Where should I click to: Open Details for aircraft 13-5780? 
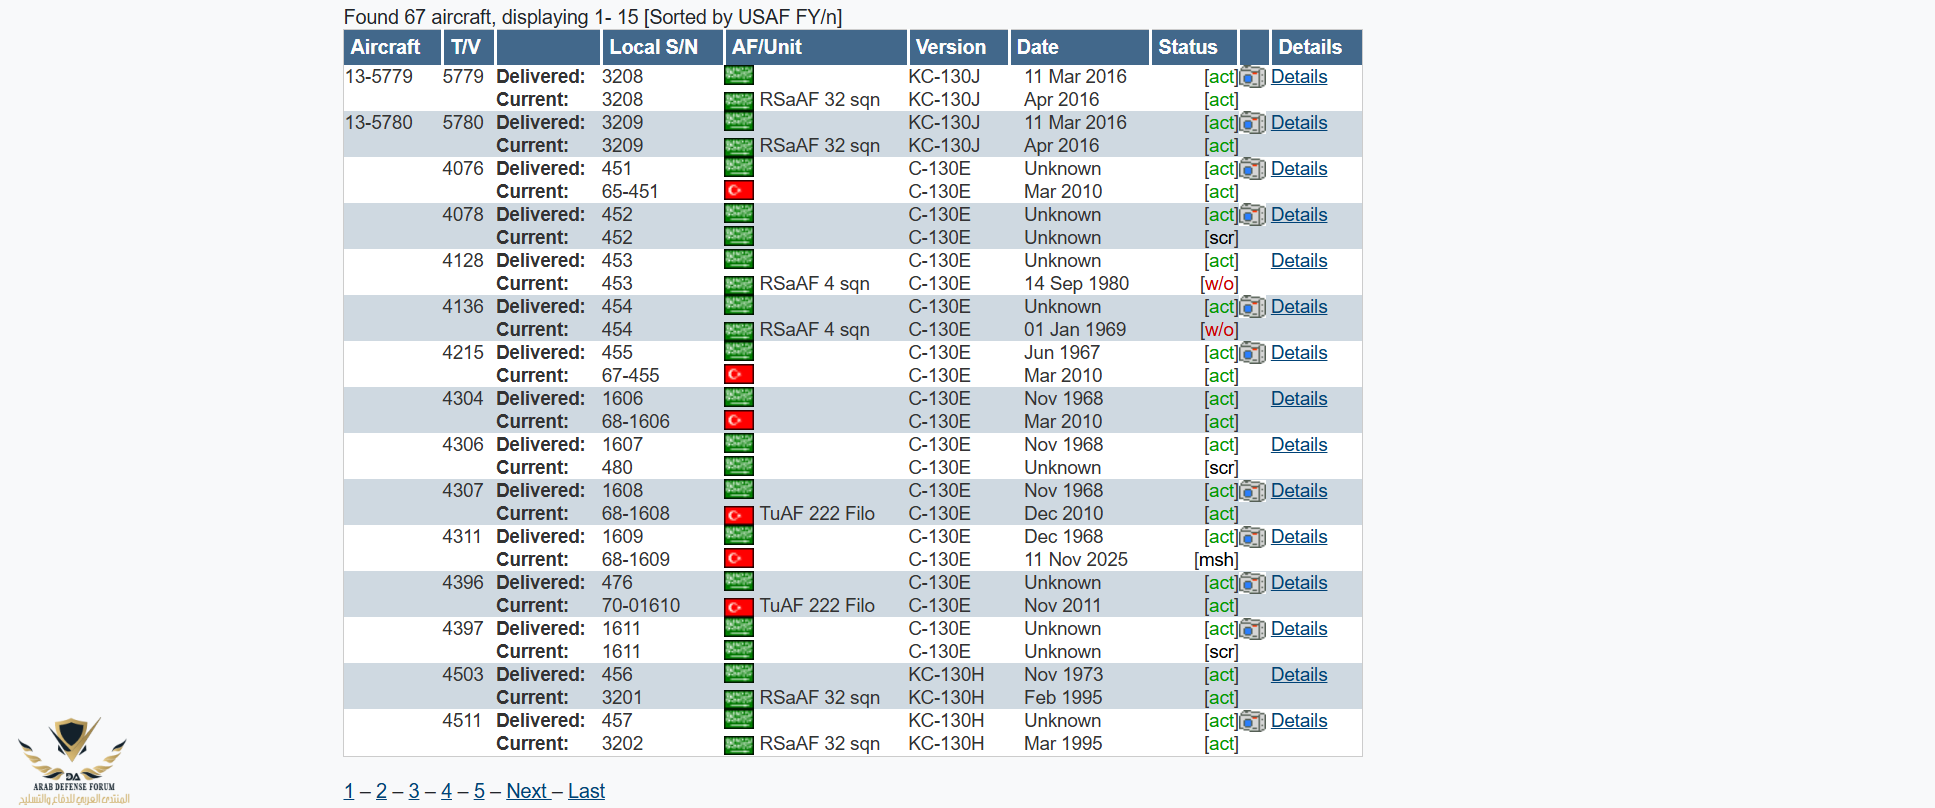[1298, 123]
